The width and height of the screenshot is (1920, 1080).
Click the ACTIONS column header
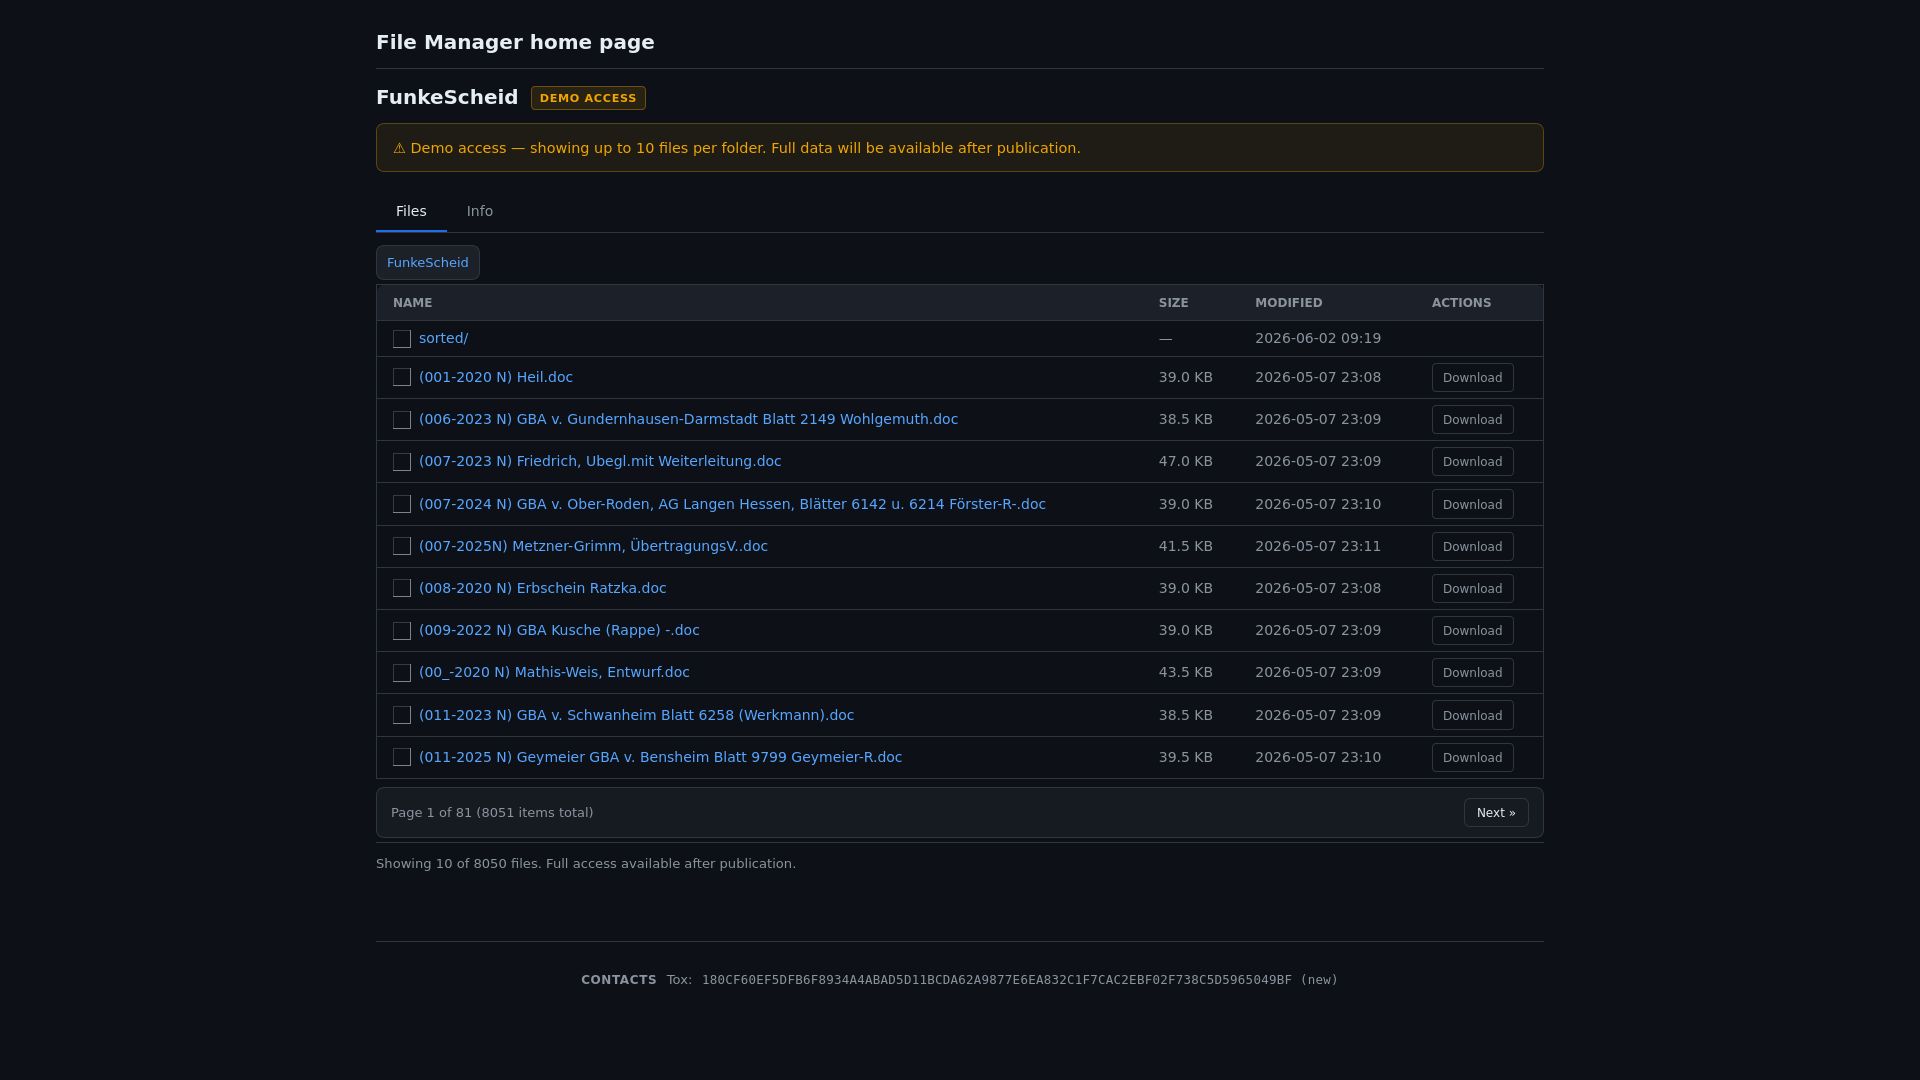(1461, 303)
